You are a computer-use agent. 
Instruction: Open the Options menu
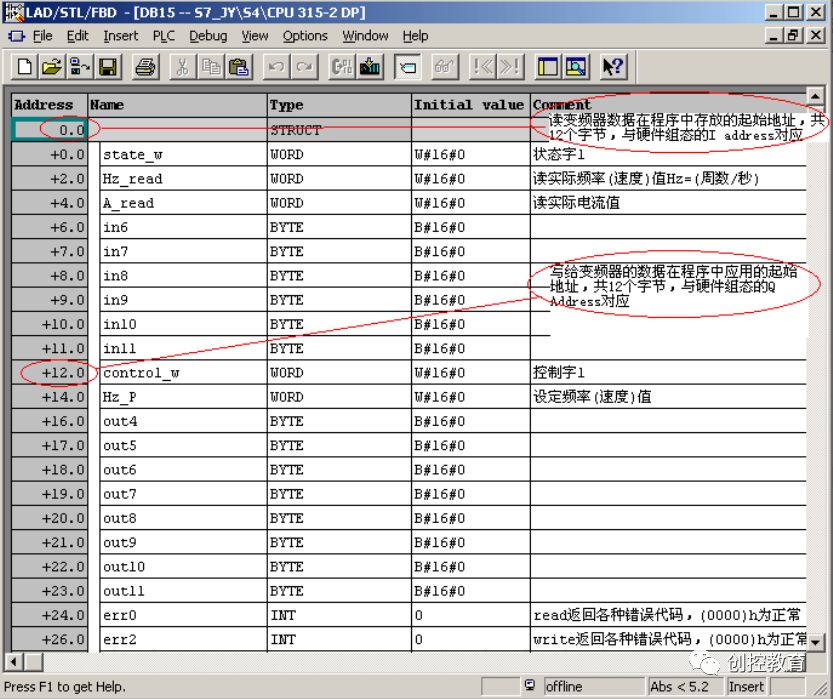pos(305,36)
